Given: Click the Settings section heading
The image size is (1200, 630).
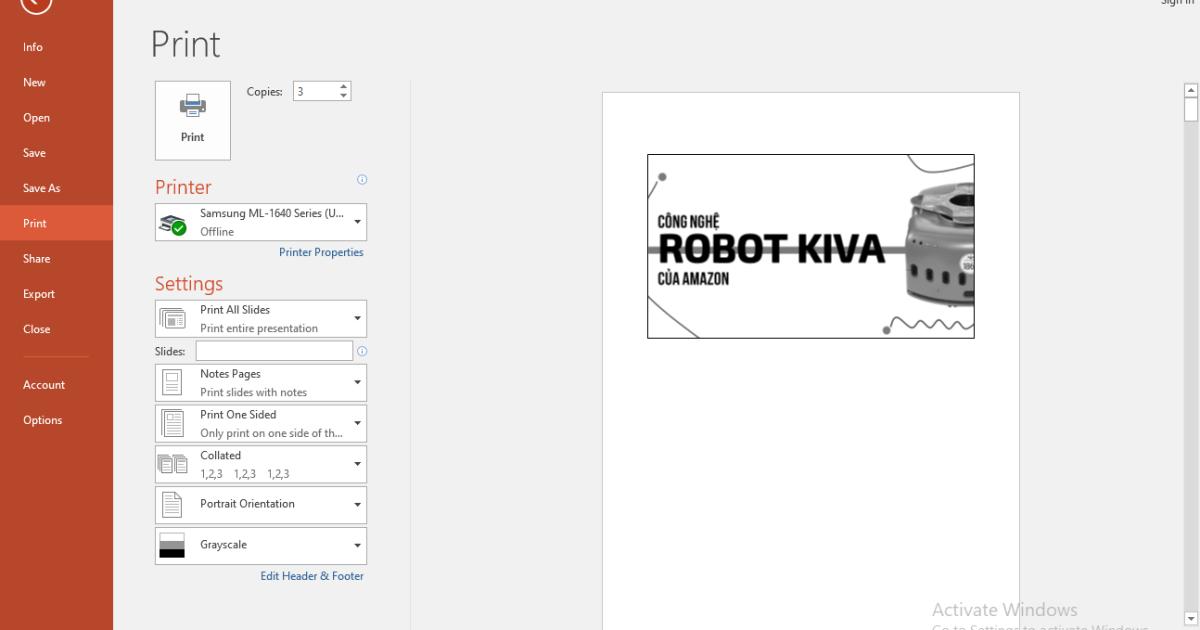Looking at the screenshot, I should (189, 284).
